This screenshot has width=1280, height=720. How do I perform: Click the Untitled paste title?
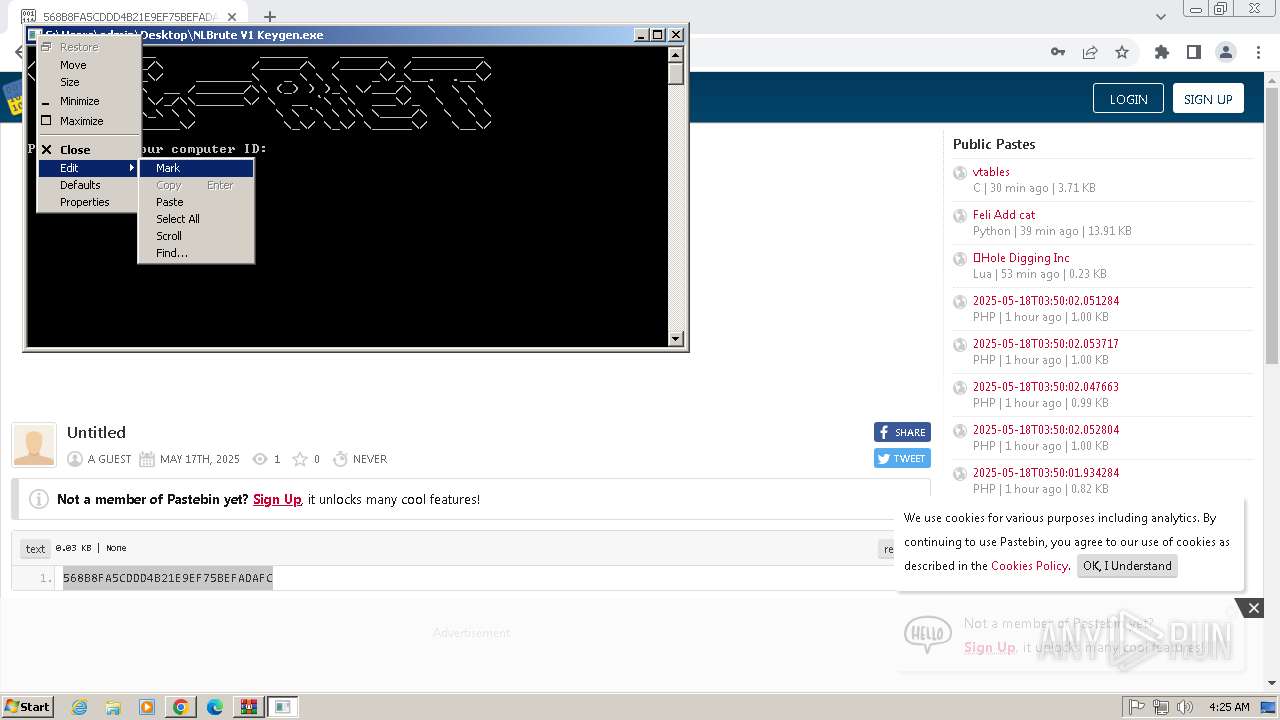96,432
